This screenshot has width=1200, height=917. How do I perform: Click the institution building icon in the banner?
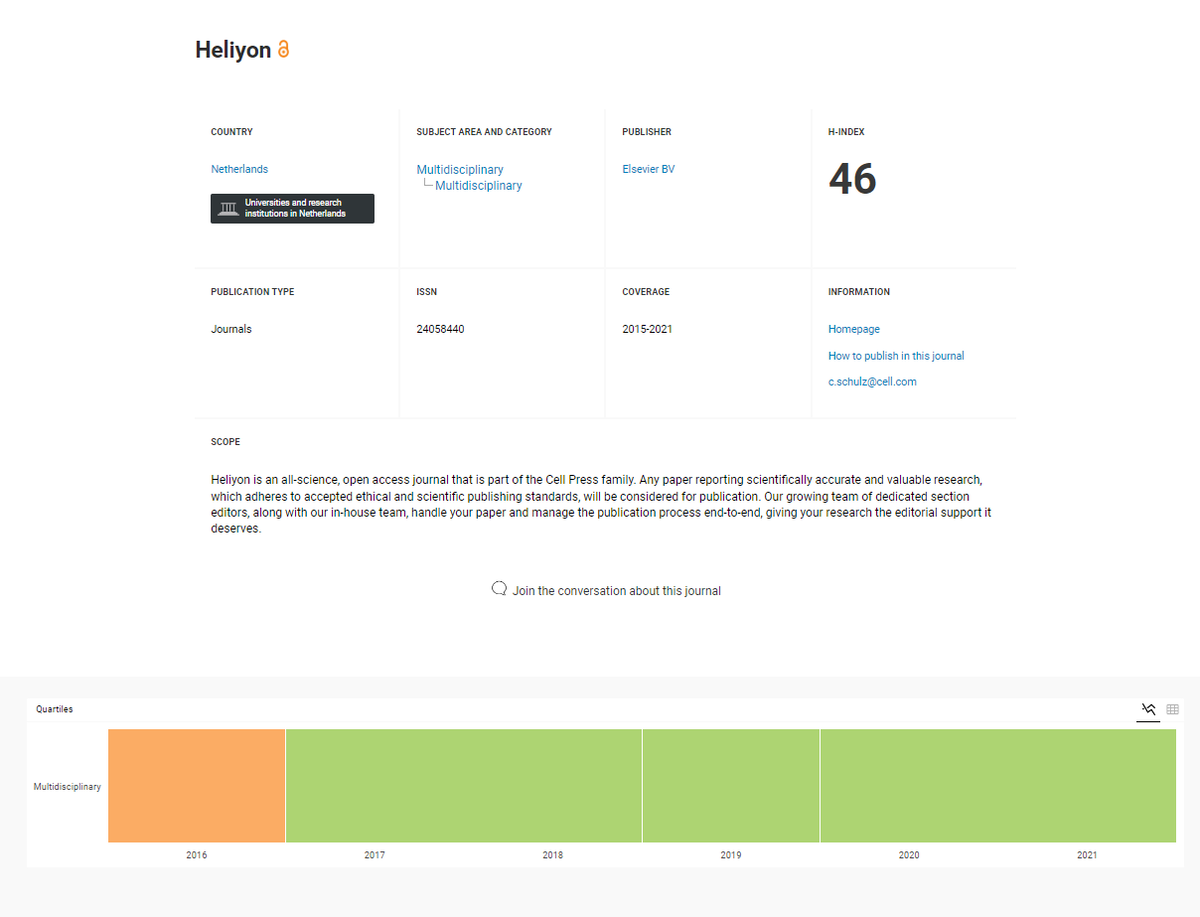click(x=229, y=208)
